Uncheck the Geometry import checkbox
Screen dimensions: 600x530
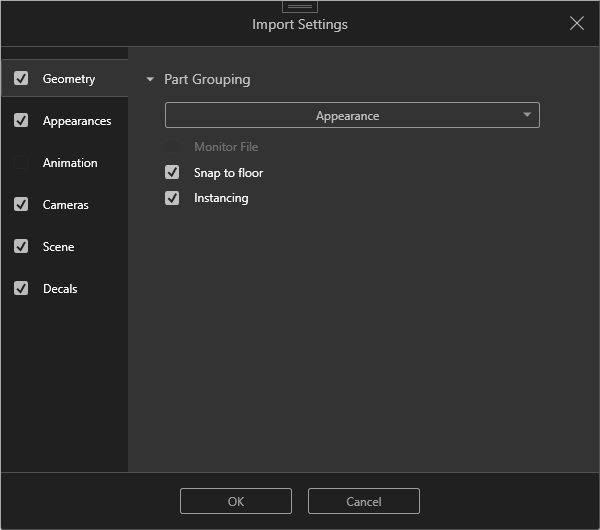pos(21,79)
